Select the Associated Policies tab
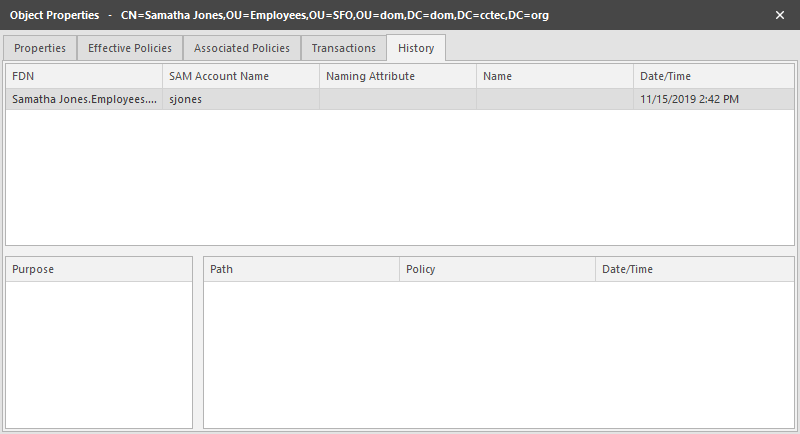The image size is (800, 434). (x=242, y=48)
